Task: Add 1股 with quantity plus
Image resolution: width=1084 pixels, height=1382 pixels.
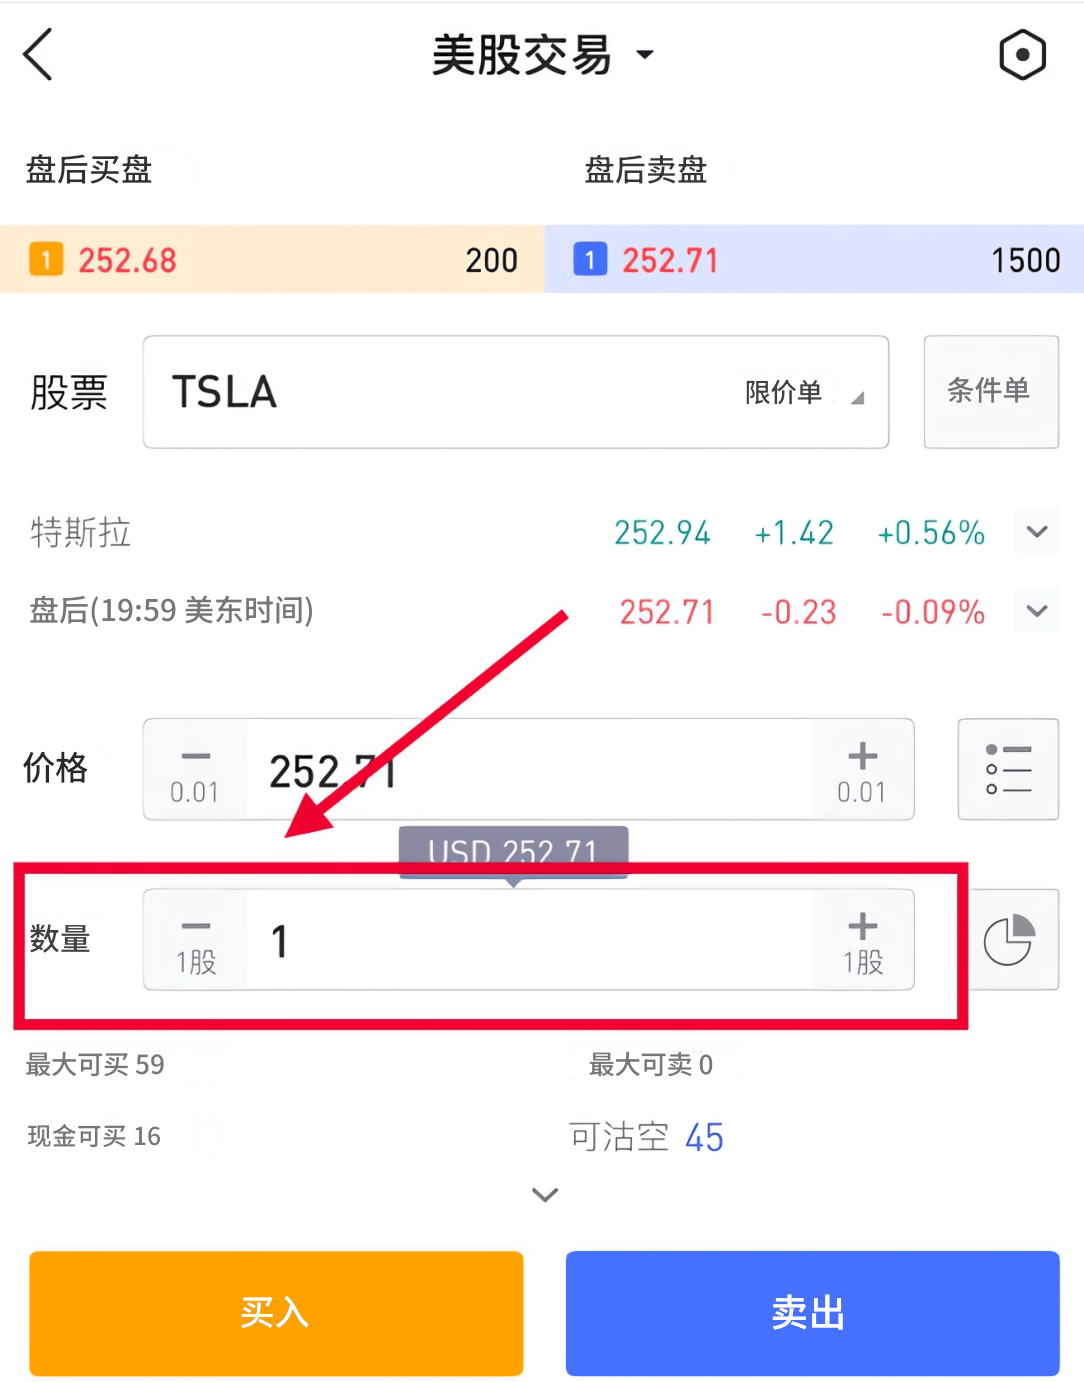Action: [863, 940]
